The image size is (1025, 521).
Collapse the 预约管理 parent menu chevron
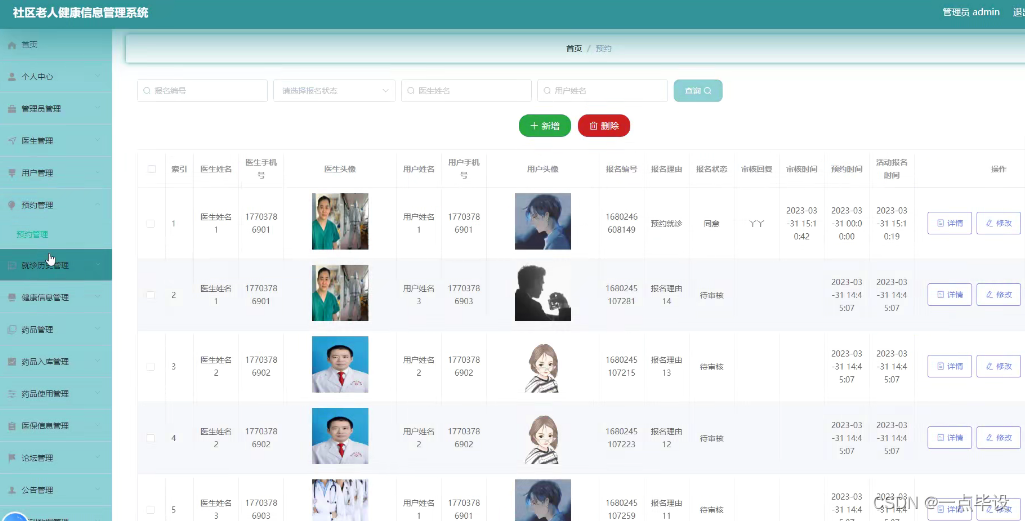point(97,205)
